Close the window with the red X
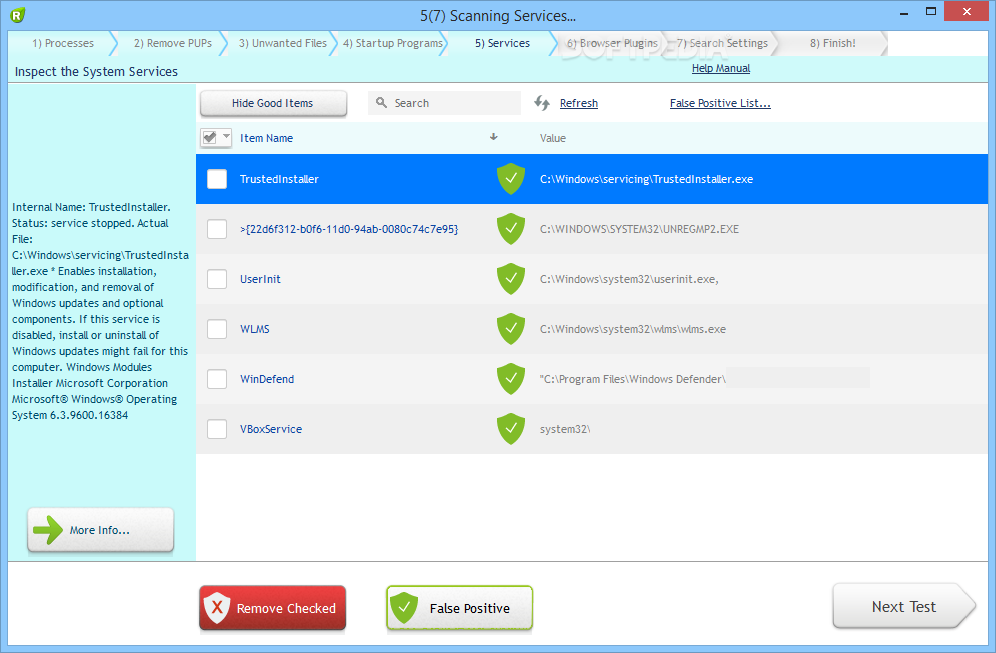 tap(967, 11)
